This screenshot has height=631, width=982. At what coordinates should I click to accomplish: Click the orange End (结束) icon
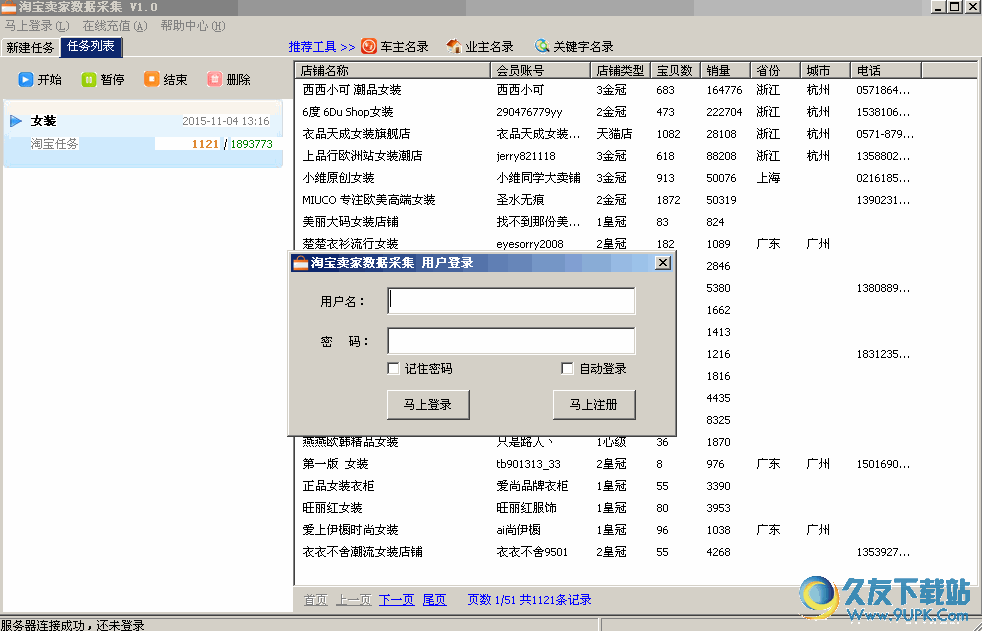tap(152, 79)
